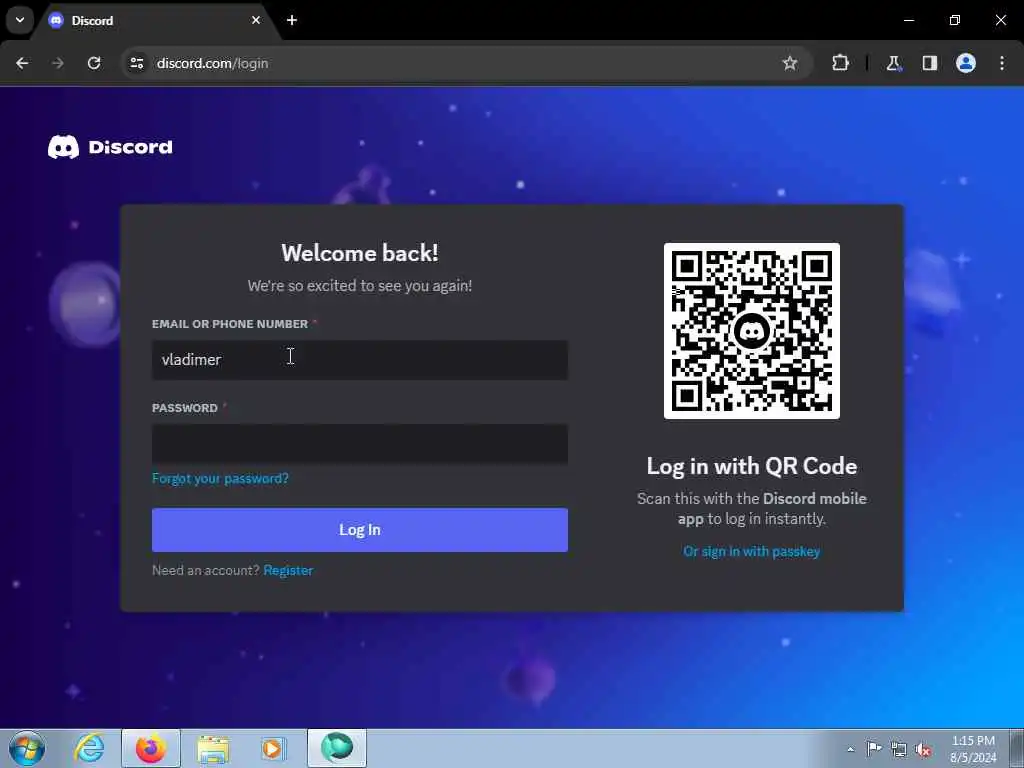Click Forgot your password link

220,479
